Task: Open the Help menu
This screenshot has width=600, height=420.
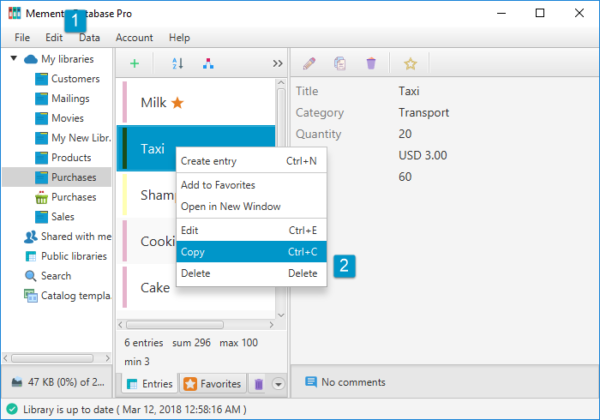Action: [179, 37]
